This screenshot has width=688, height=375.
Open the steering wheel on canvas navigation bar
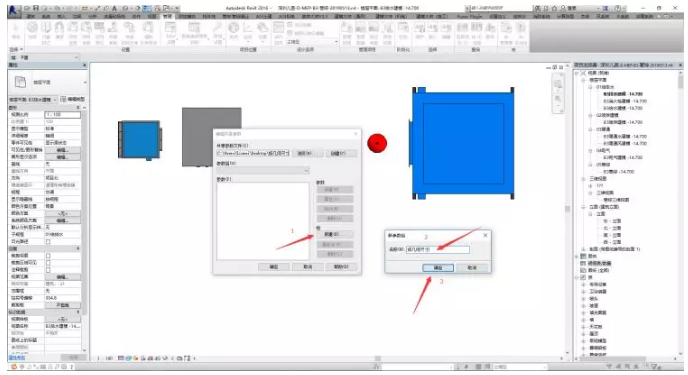[558, 84]
